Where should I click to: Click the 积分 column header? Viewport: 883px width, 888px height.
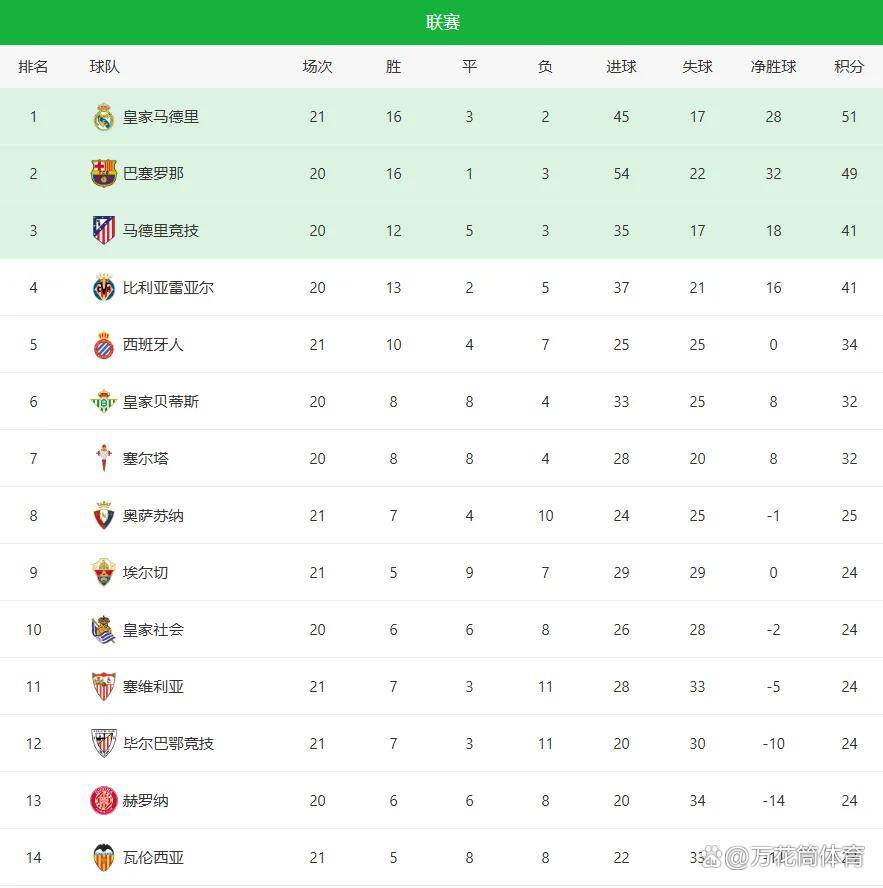click(849, 67)
